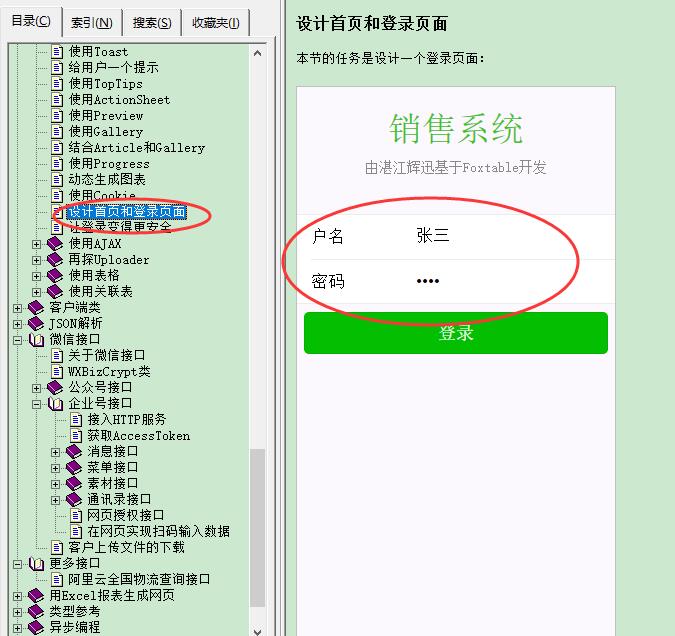
Task: Click the green 登录 button
Action: pyautogui.click(x=456, y=333)
